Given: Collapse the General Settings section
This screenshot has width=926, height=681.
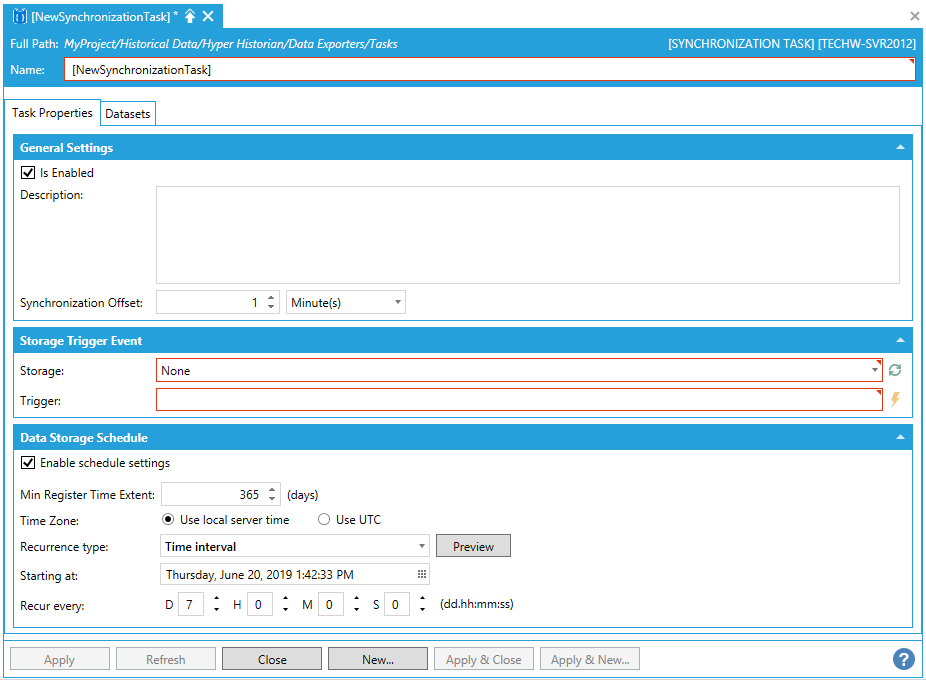Looking at the screenshot, I should click(x=900, y=148).
